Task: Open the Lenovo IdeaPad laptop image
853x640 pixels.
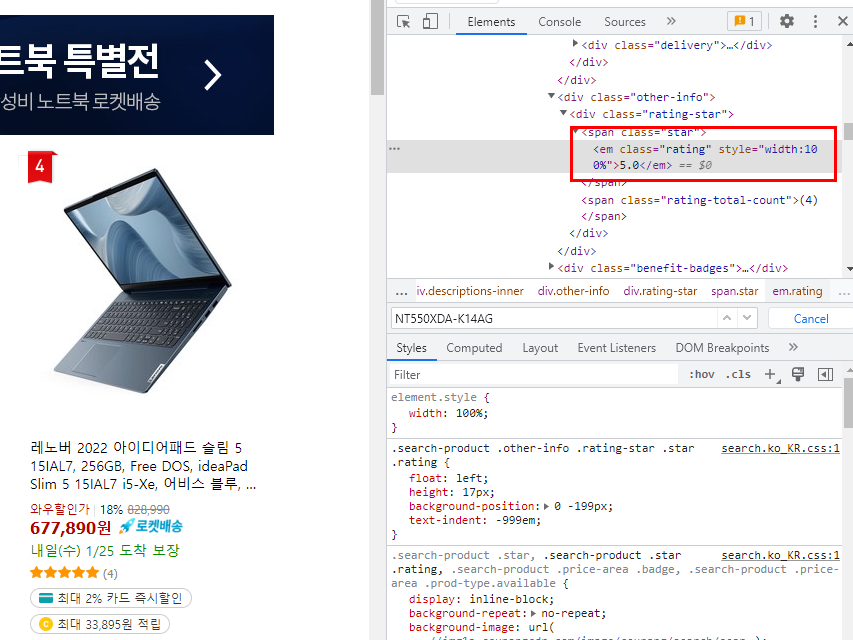Action: coord(143,280)
